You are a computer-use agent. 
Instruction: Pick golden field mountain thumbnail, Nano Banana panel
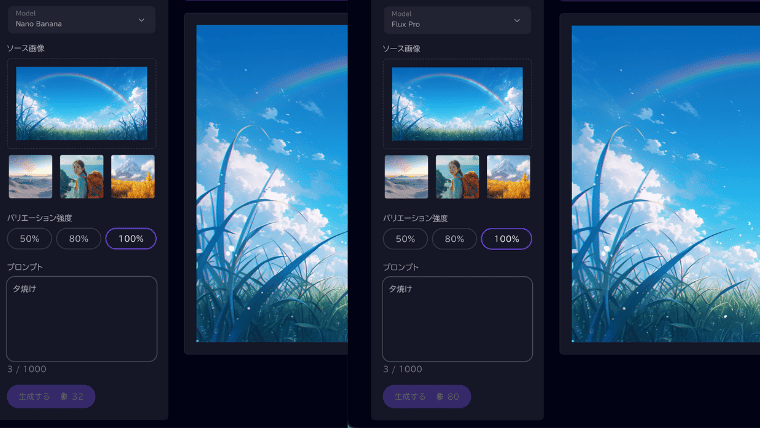[132, 177]
